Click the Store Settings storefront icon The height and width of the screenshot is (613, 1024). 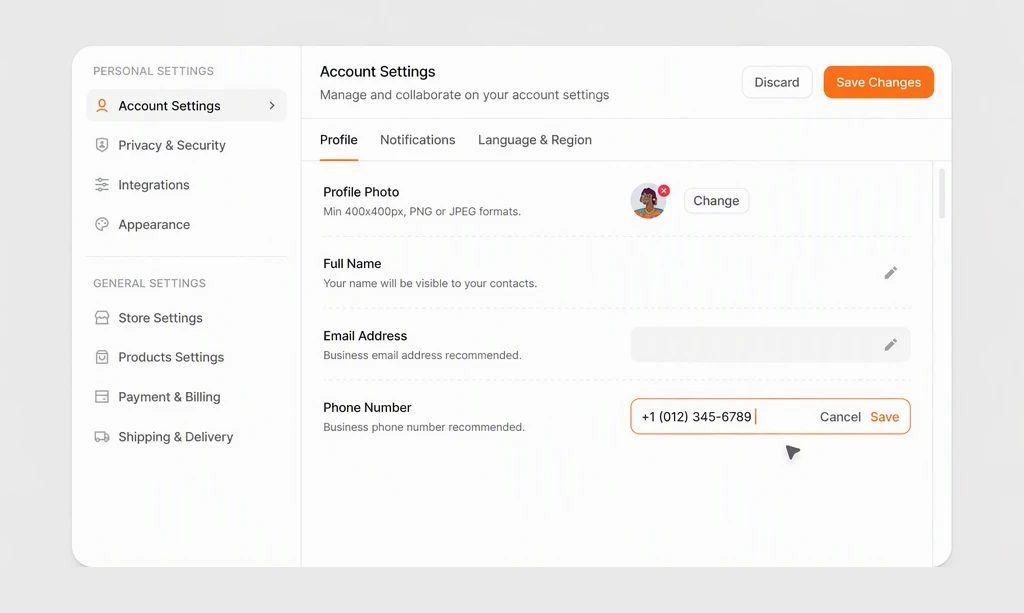(102, 318)
